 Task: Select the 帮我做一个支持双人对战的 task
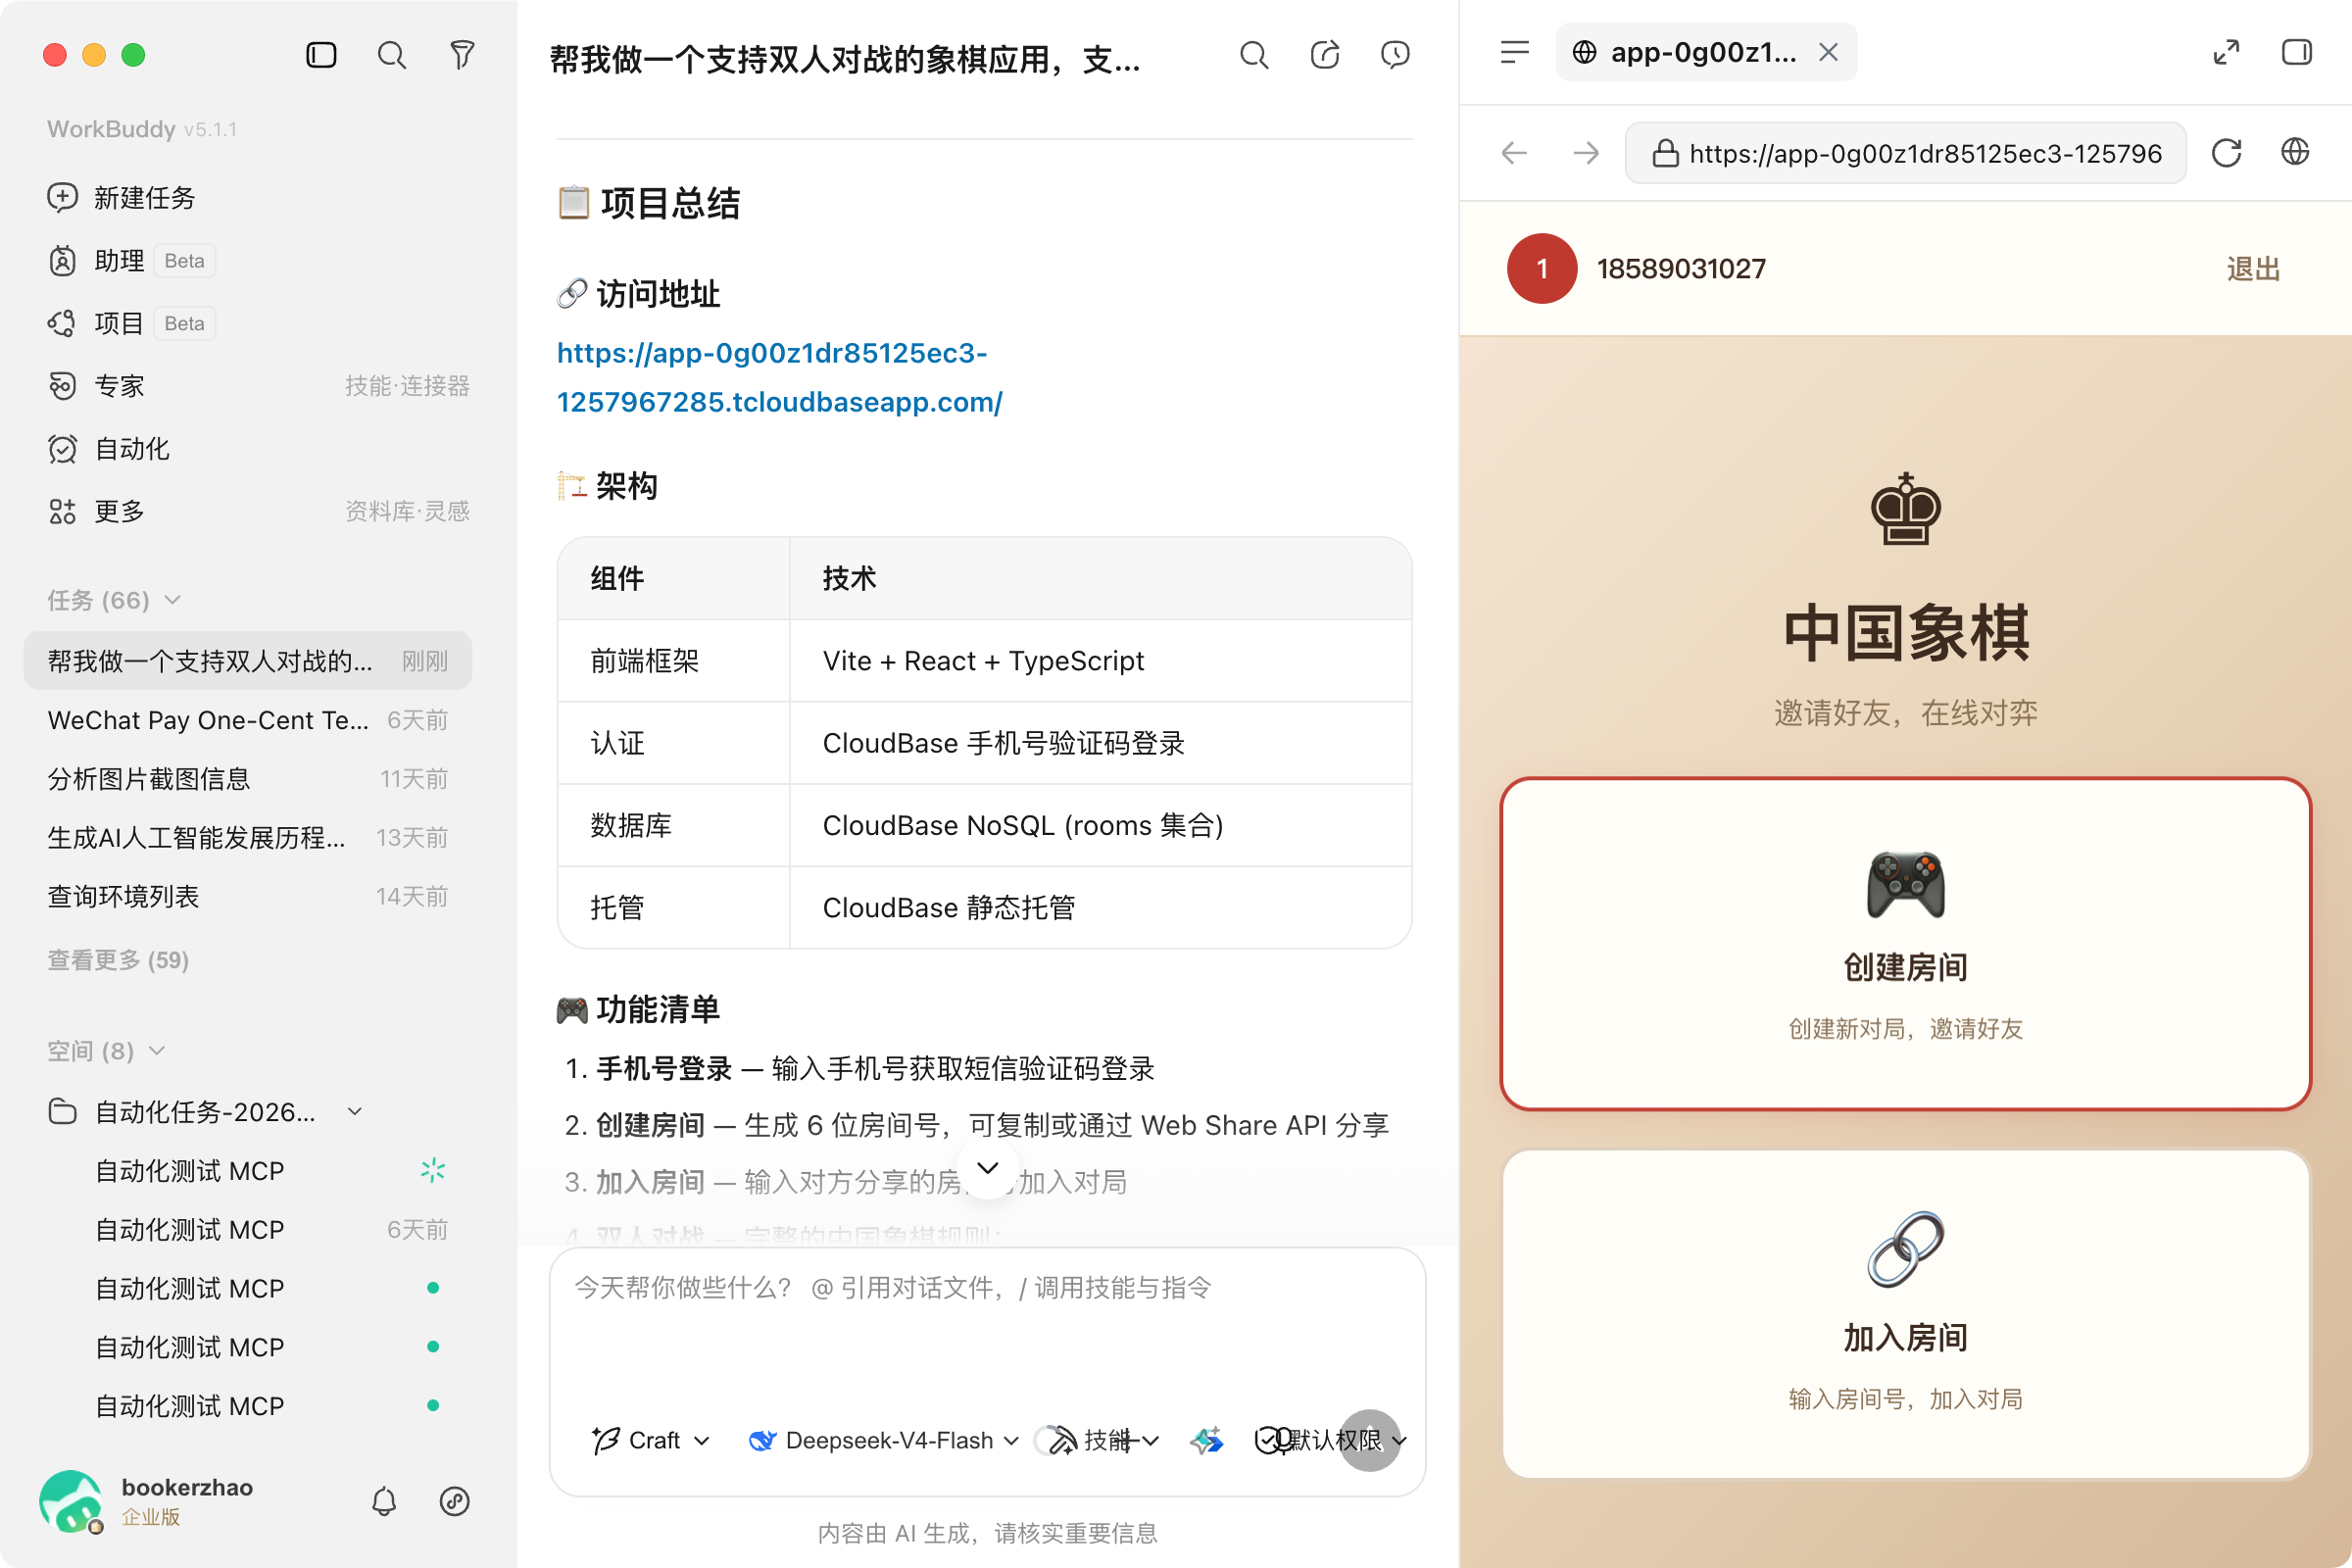247,661
